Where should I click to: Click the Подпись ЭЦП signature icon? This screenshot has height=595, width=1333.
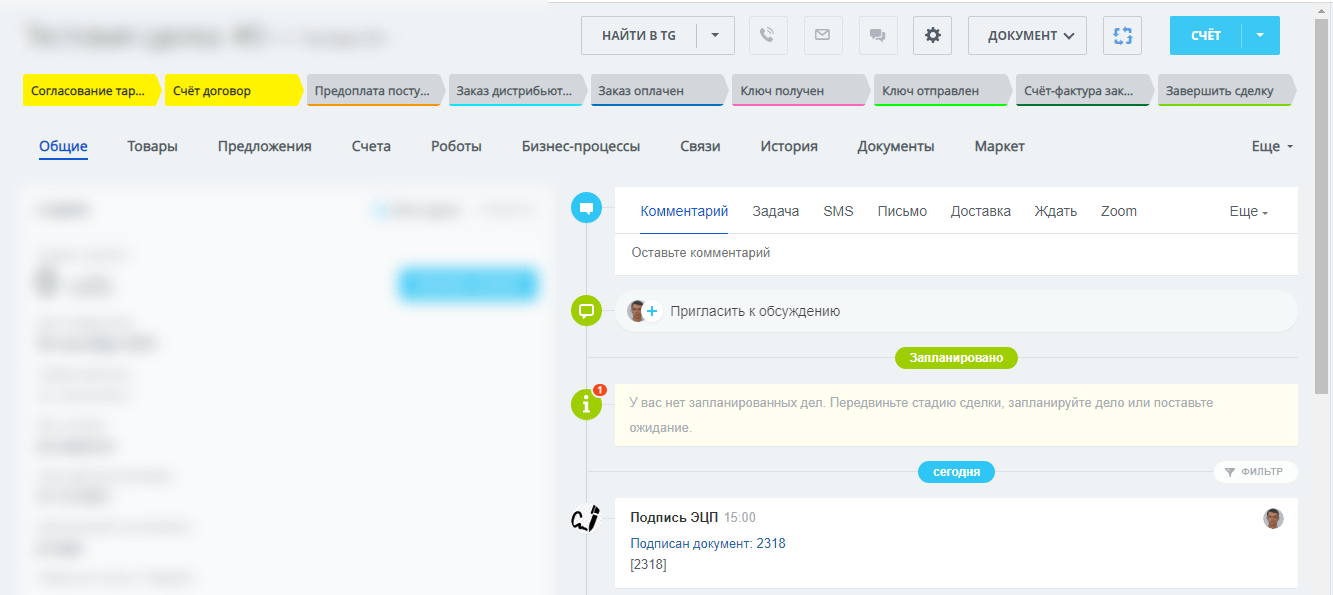point(586,518)
